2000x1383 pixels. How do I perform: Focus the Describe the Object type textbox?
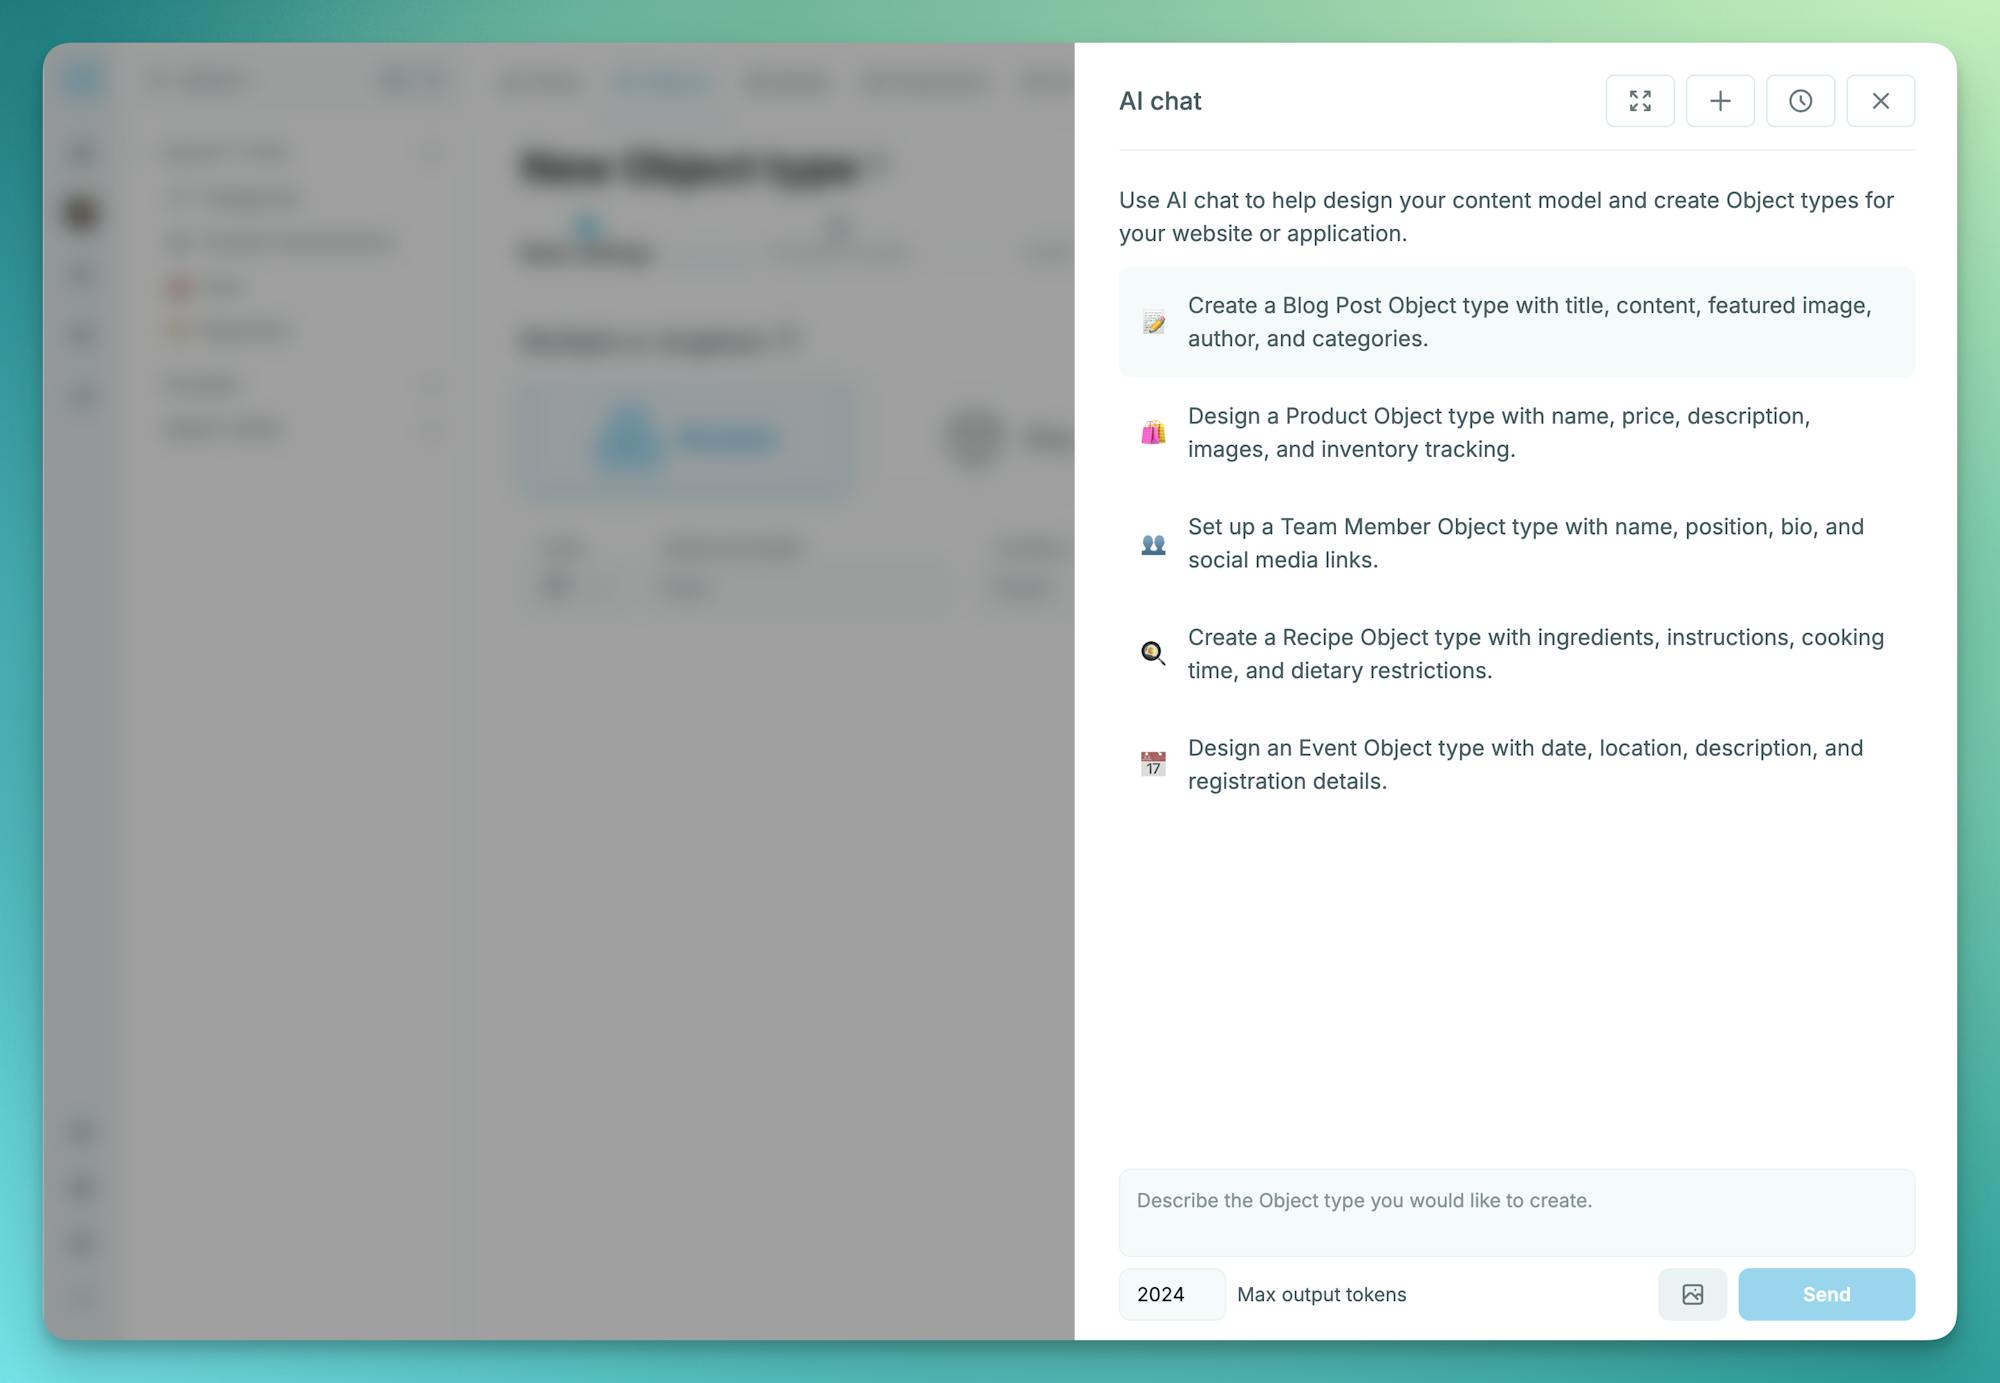point(1516,1212)
